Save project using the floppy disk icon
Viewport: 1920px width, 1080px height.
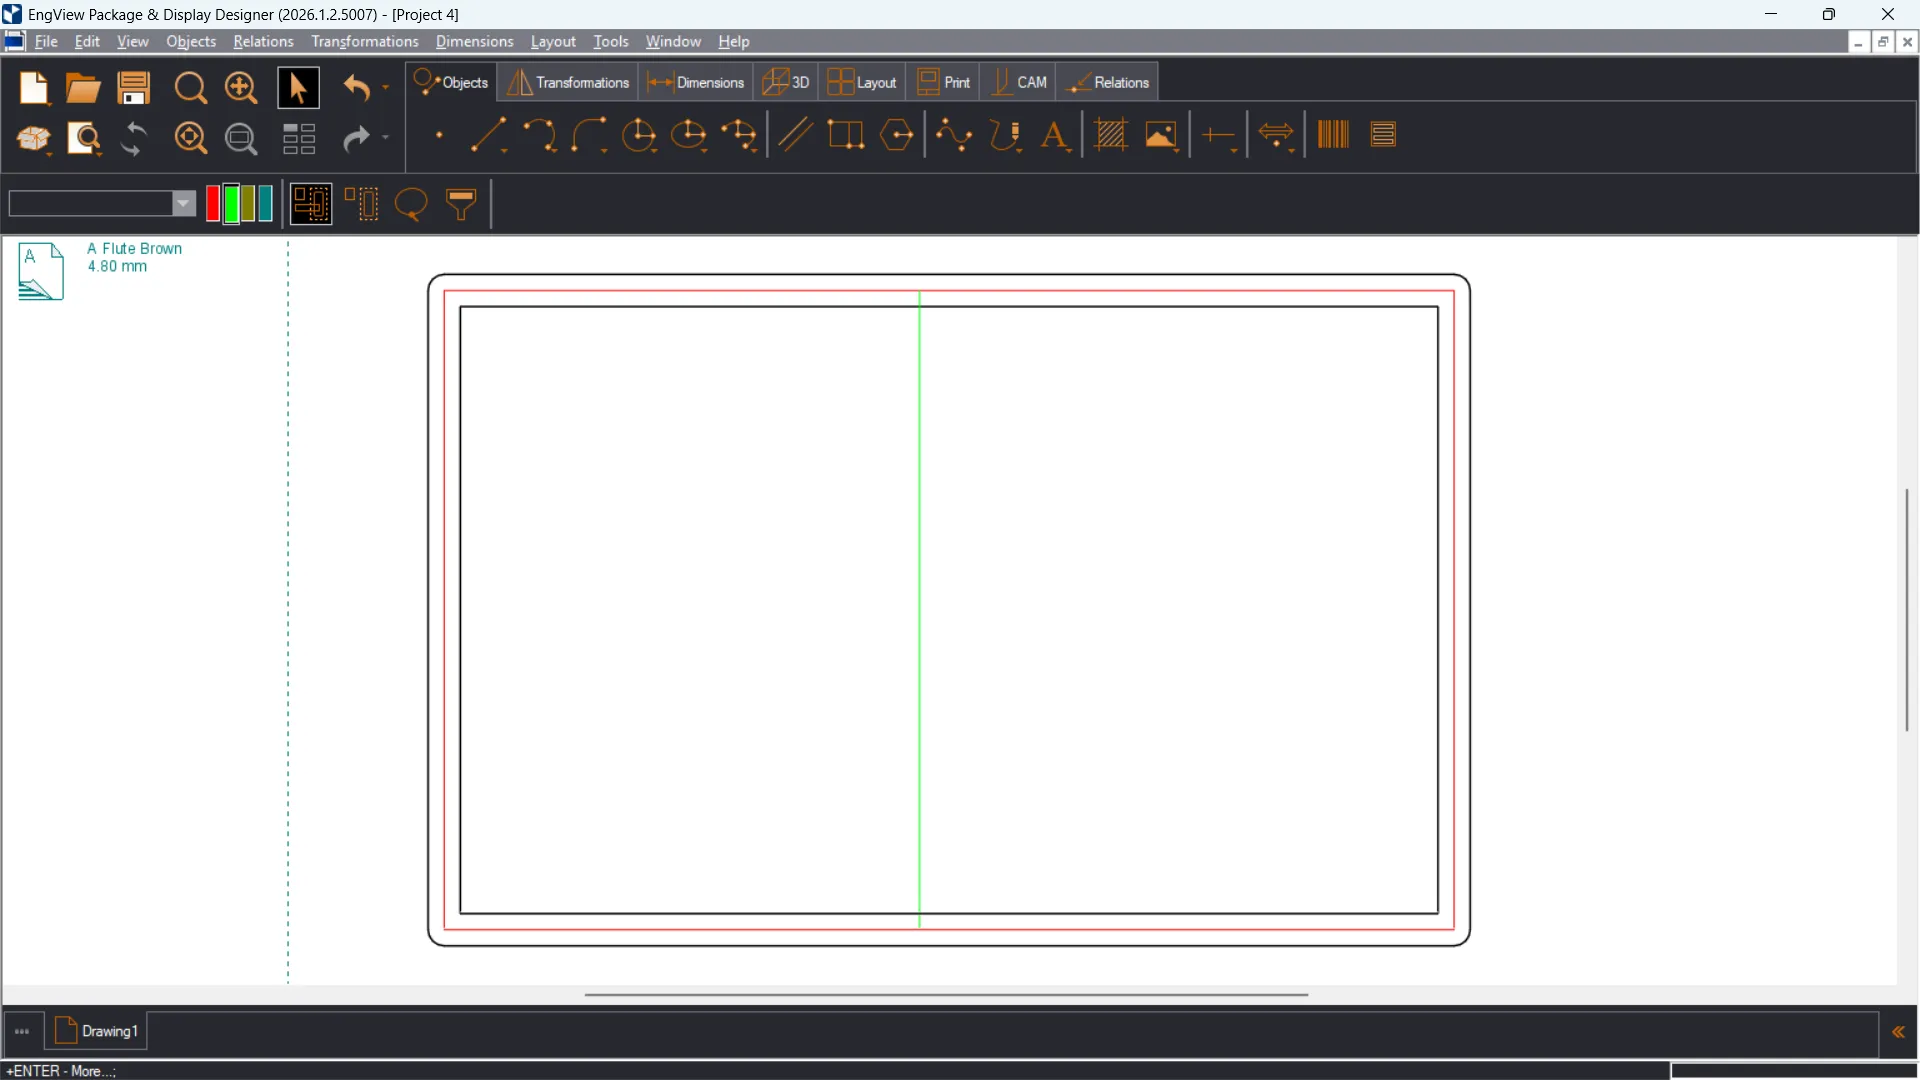(133, 88)
